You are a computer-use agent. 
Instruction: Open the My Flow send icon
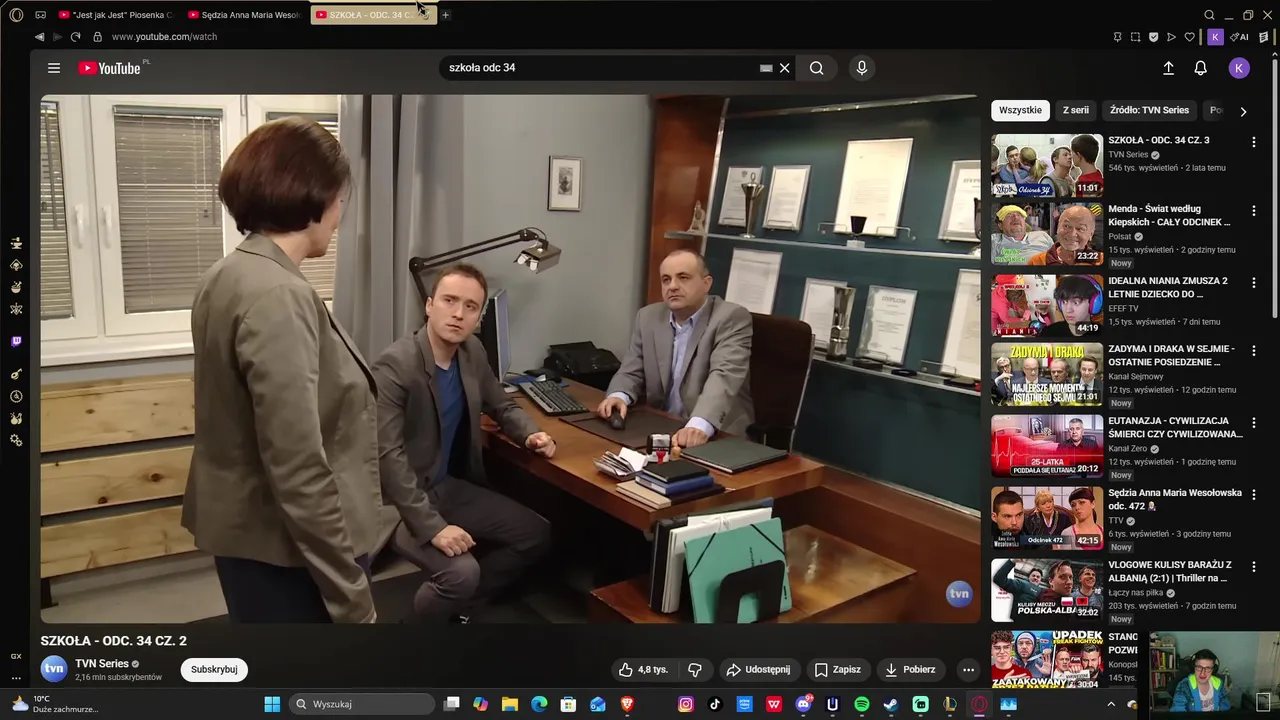[x=1171, y=37]
